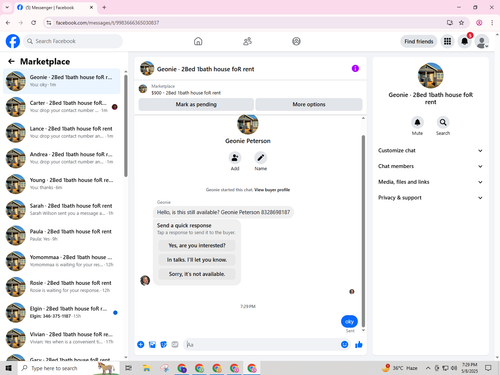Open Yomommaa conversation in list
The width and height of the screenshot is (500, 375).
62,261
